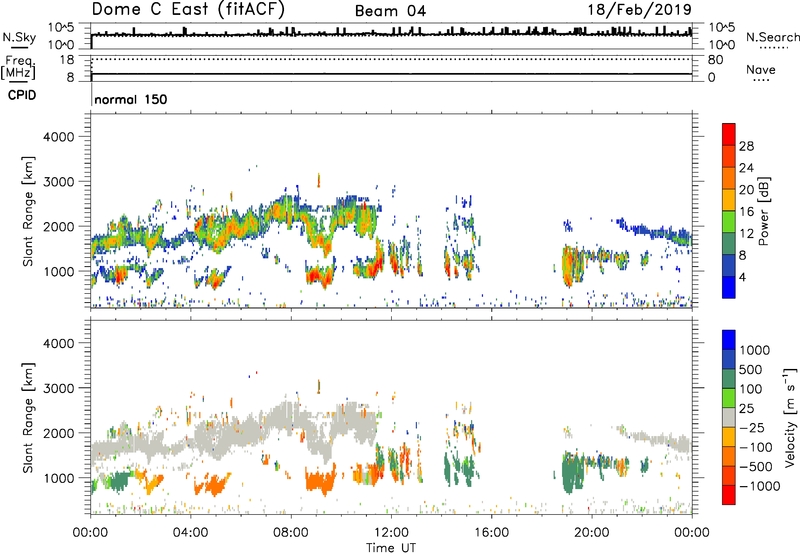800x554 pixels.
Task: Click the '-500' velocity colorbar label
Action: coord(756,467)
